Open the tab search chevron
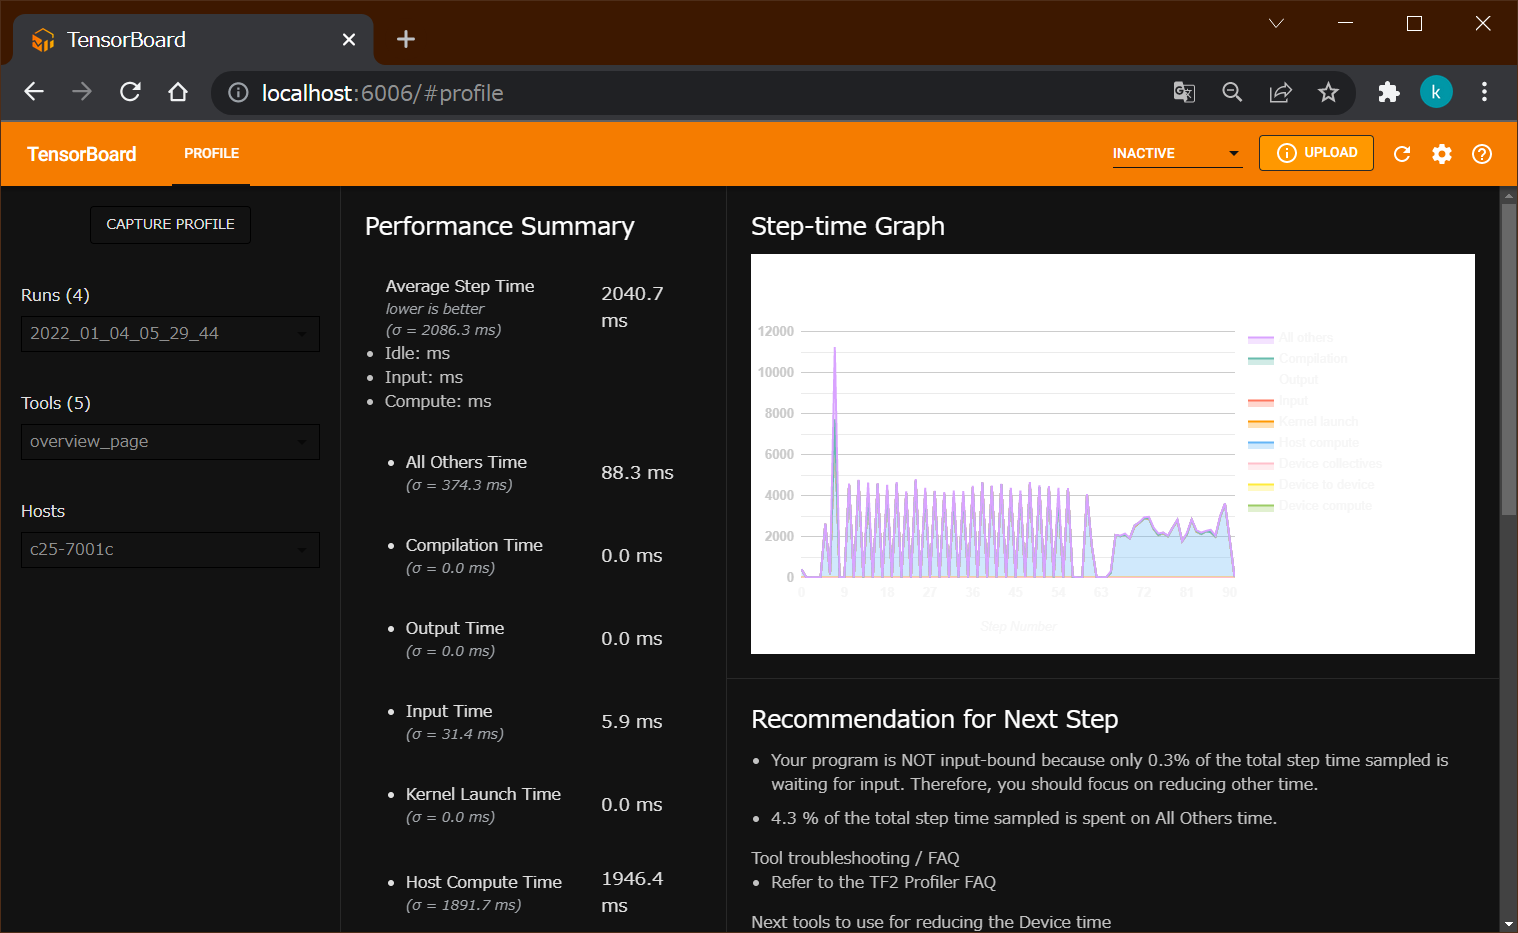 [1276, 23]
